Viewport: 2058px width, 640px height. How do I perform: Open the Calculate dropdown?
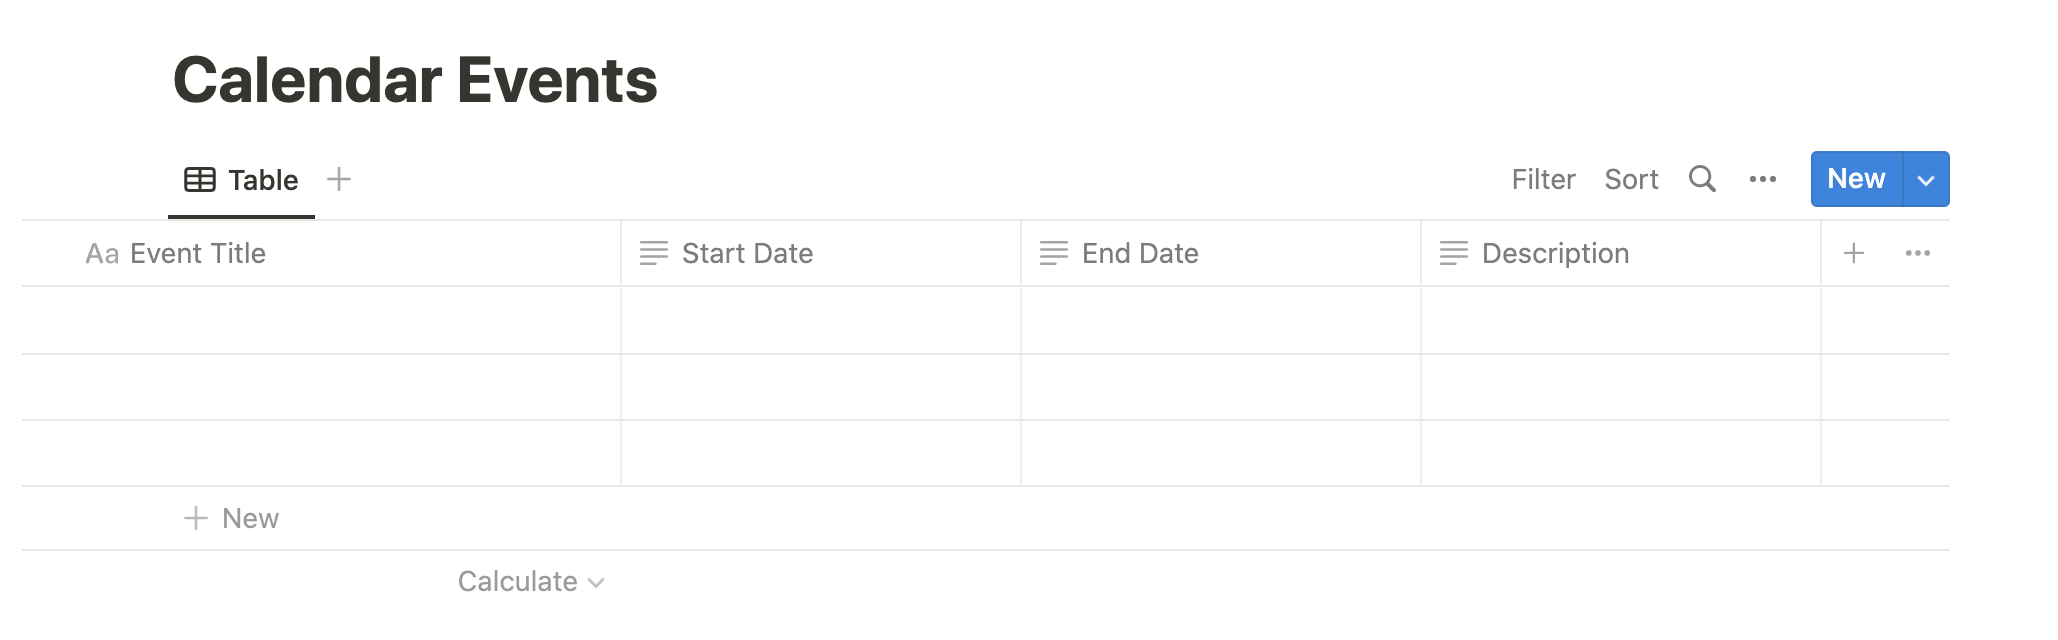[531, 581]
